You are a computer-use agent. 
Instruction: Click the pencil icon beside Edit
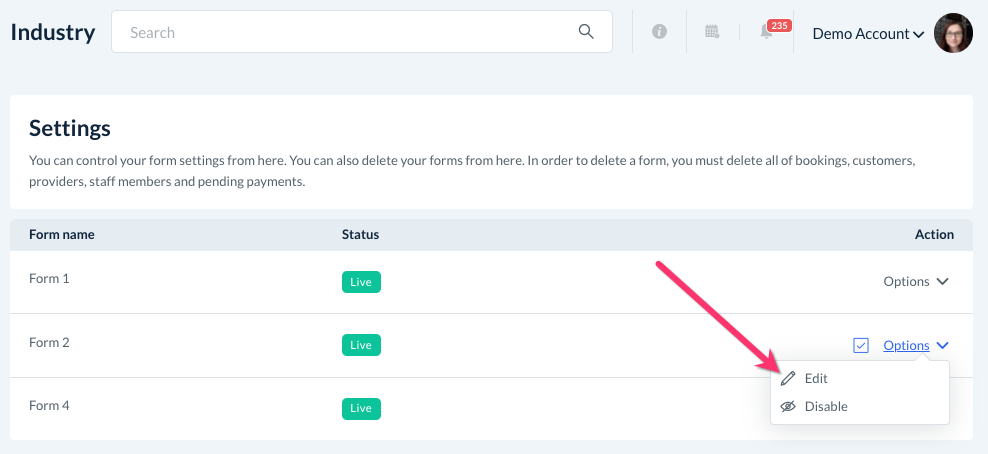[788, 379]
